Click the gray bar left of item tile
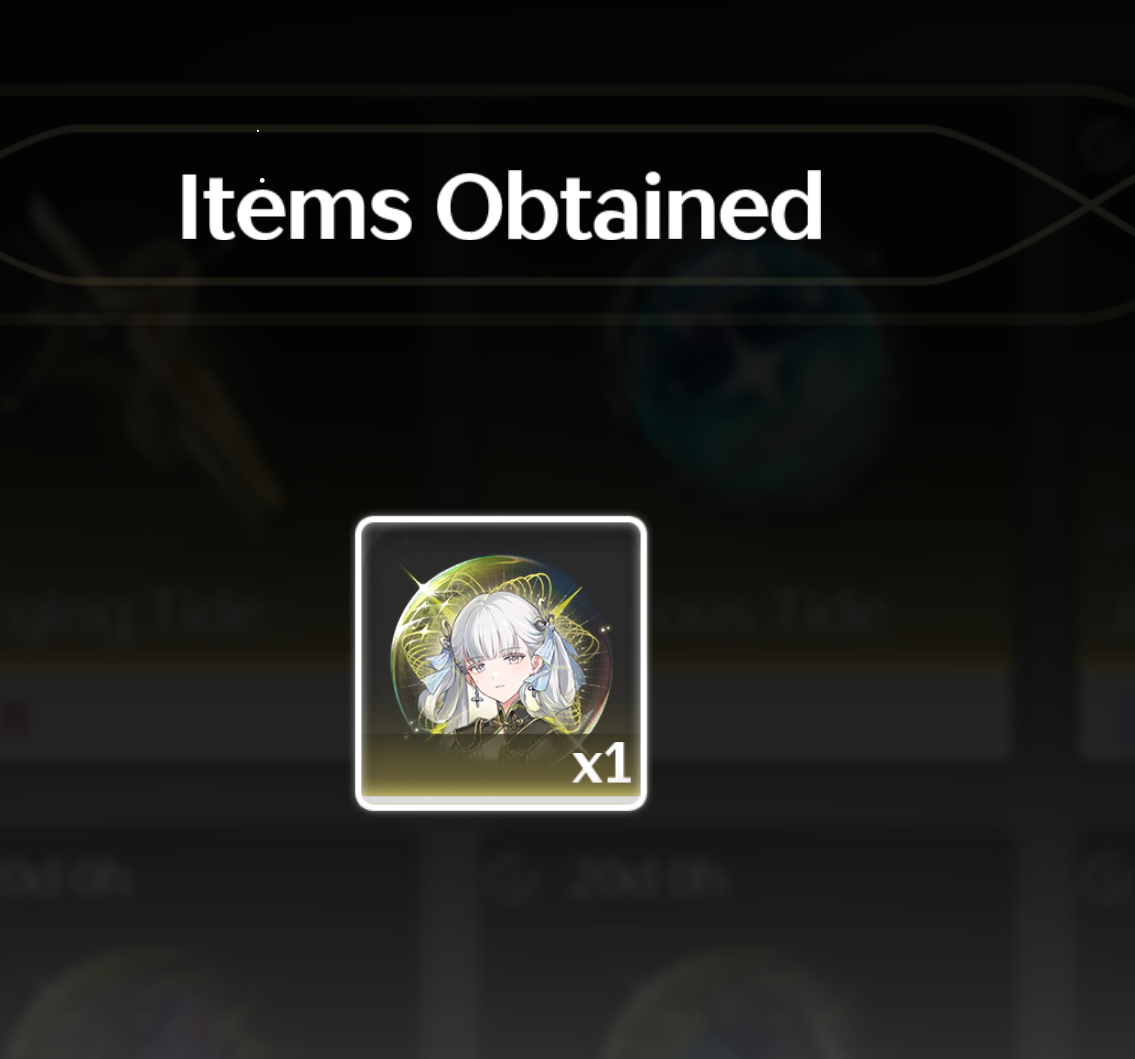Viewport: 1135px width, 1059px height. point(177,716)
